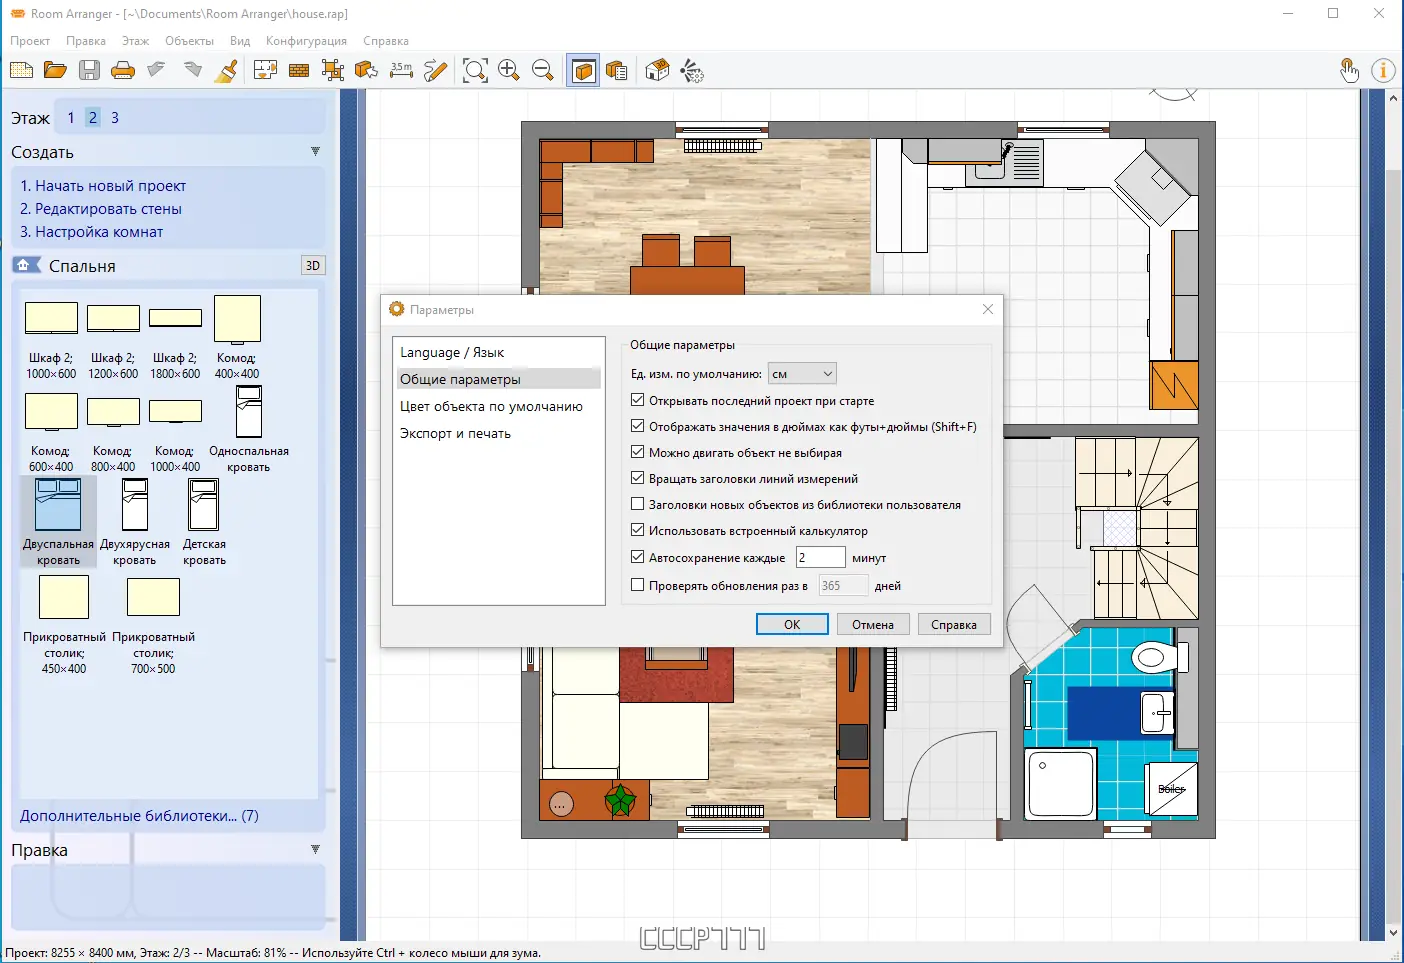Click the print icon in toolbar

pos(123,70)
